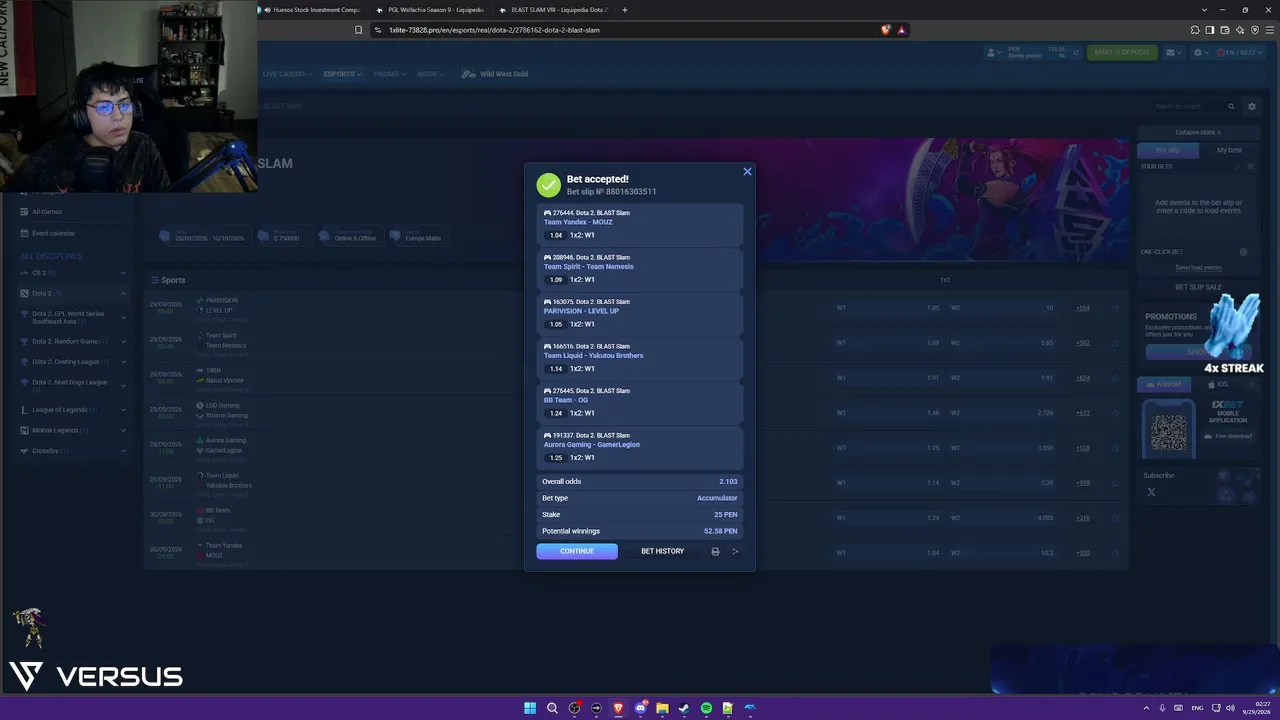The height and width of the screenshot is (720, 1280).
Task: Open the messages envelope dropdown
Action: pos(1173,52)
